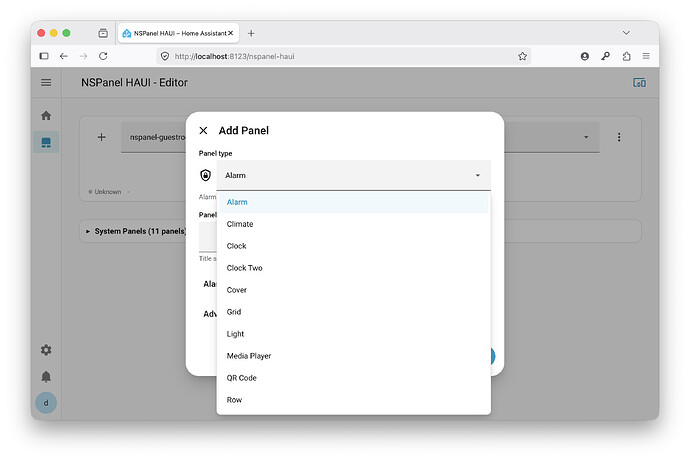Viewport: 690px width, 460px height.
Task: Choose Light panel type
Action: (353, 334)
